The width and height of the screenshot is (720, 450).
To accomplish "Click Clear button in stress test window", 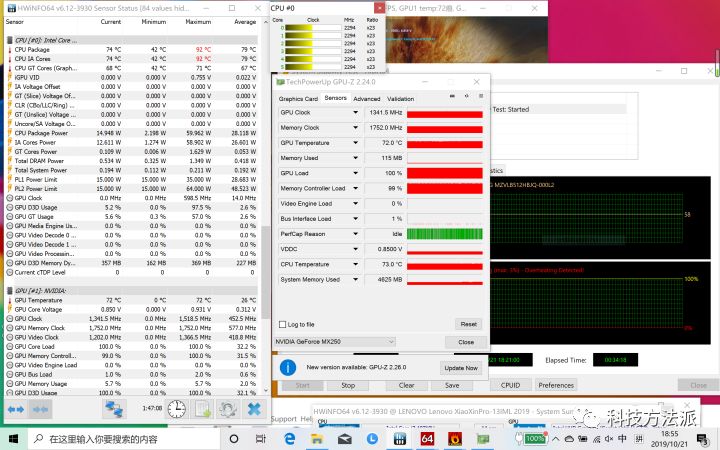I will tap(406, 385).
